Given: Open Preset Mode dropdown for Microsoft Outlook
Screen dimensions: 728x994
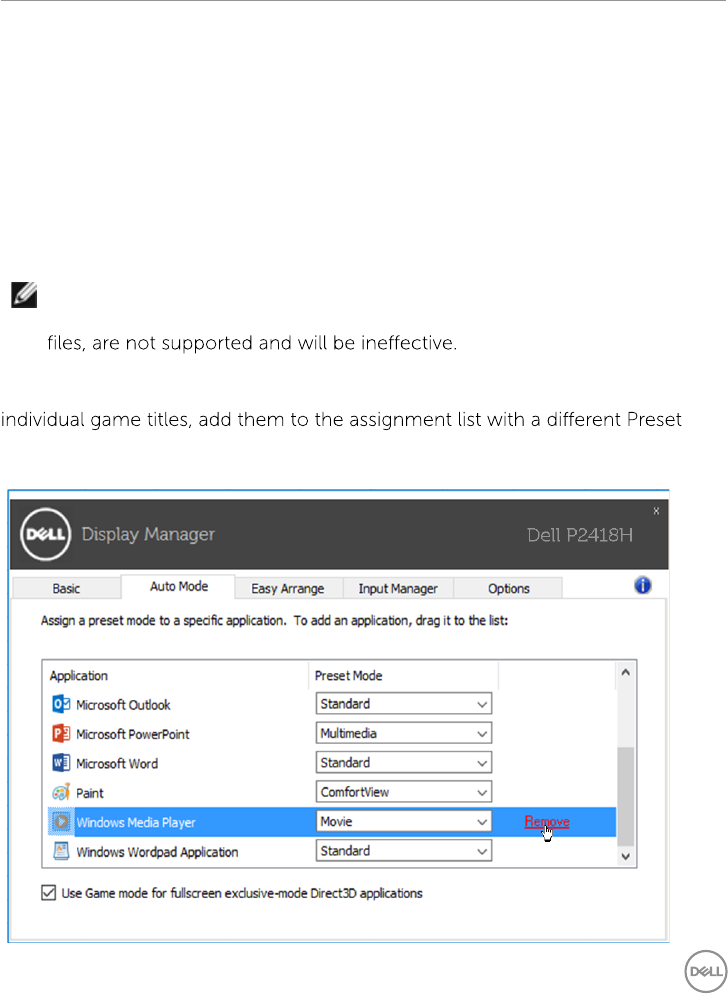Looking at the screenshot, I should pyautogui.click(x=404, y=704).
